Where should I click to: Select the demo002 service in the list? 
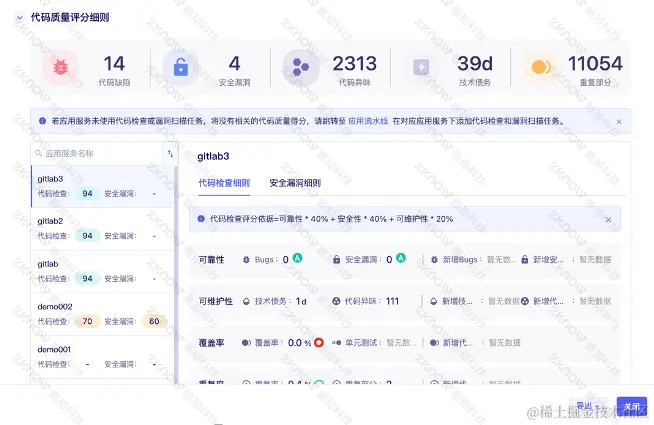click(102, 314)
